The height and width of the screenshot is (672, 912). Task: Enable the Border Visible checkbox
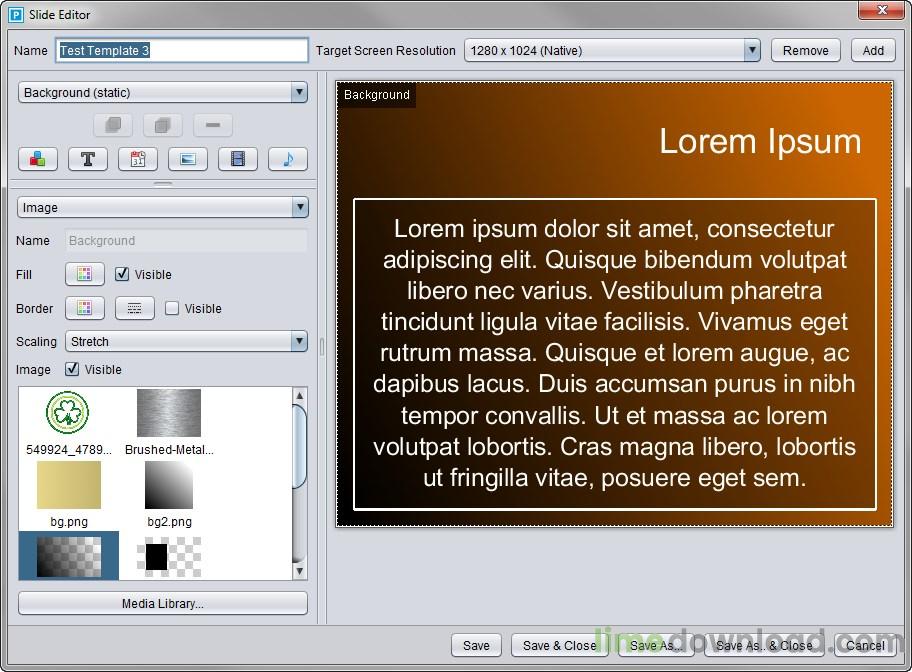tap(172, 308)
